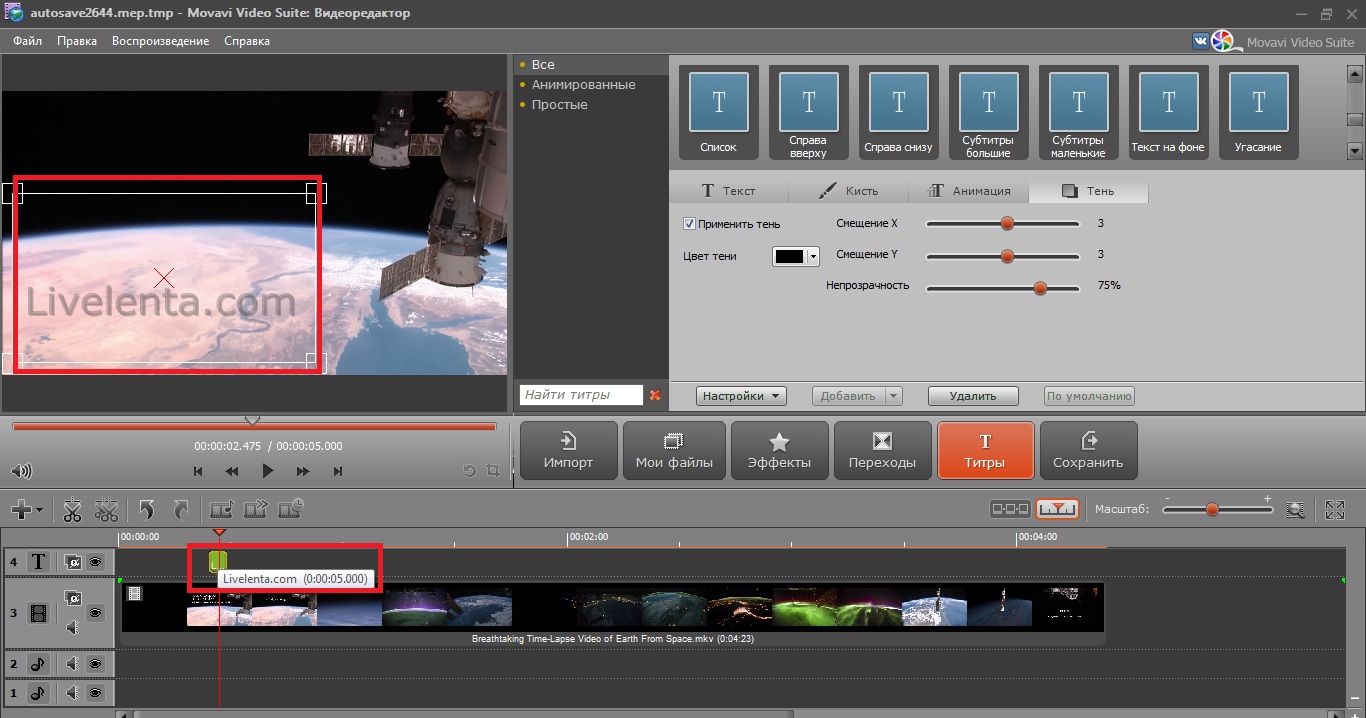
Task: Mute audio track 2 speaker
Action: [x=72, y=663]
